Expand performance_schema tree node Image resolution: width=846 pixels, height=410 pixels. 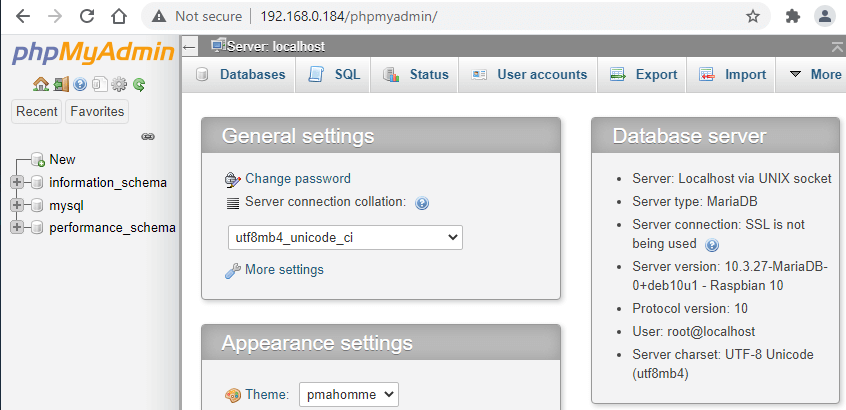[17, 228]
